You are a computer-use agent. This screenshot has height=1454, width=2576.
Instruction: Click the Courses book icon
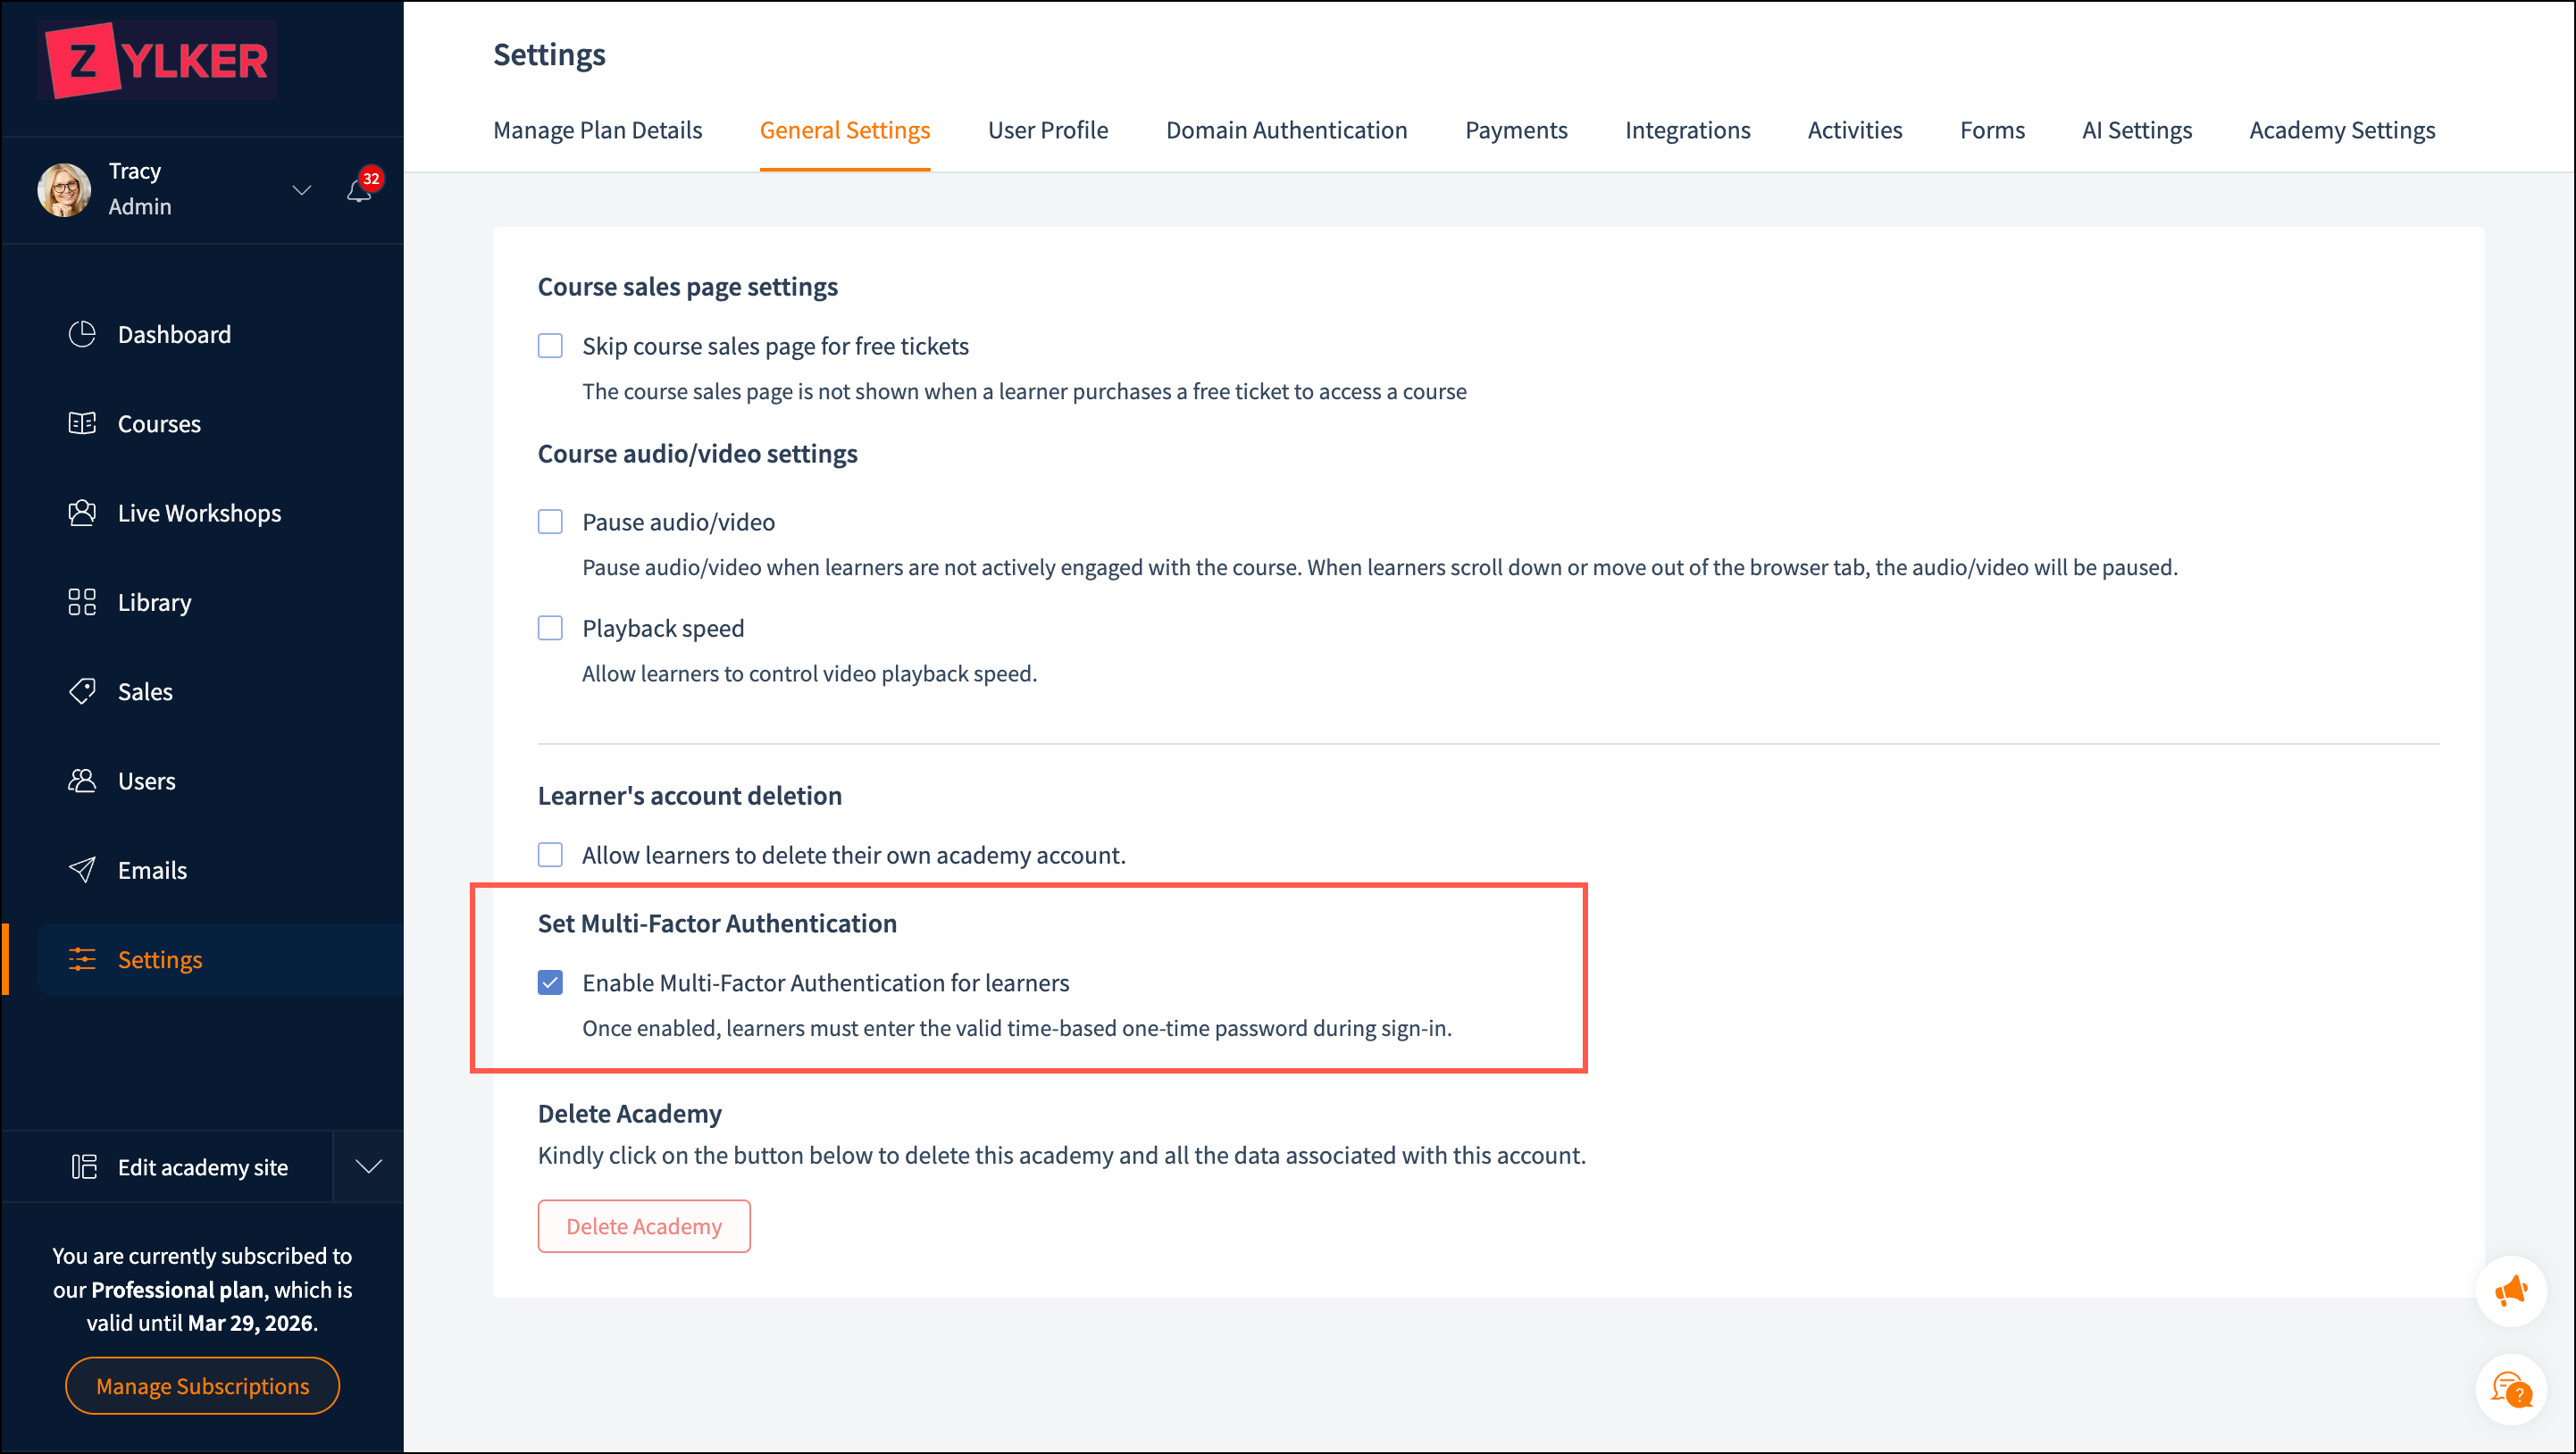click(x=82, y=423)
